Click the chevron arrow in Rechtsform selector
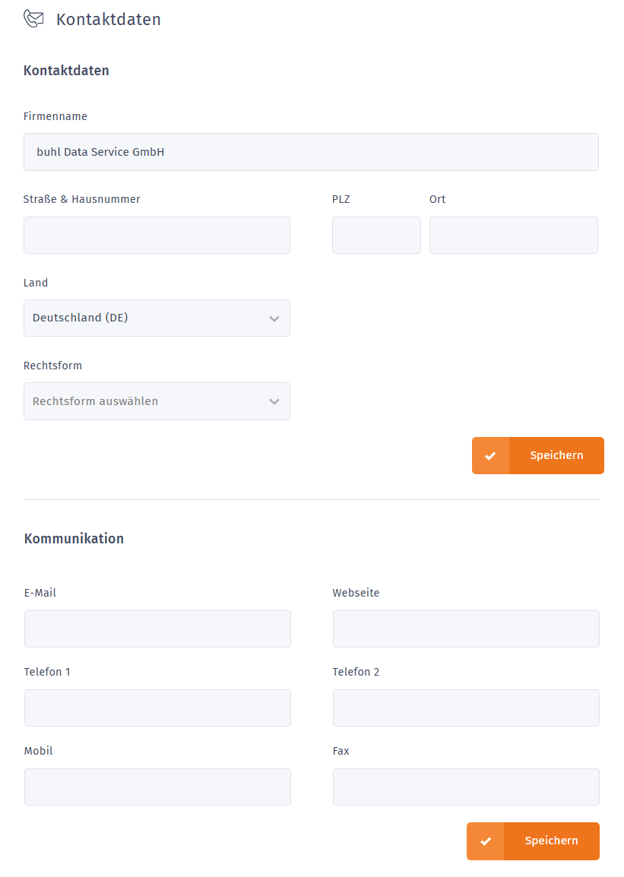This screenshot has width=624, height=877. (x=274, y=402)
